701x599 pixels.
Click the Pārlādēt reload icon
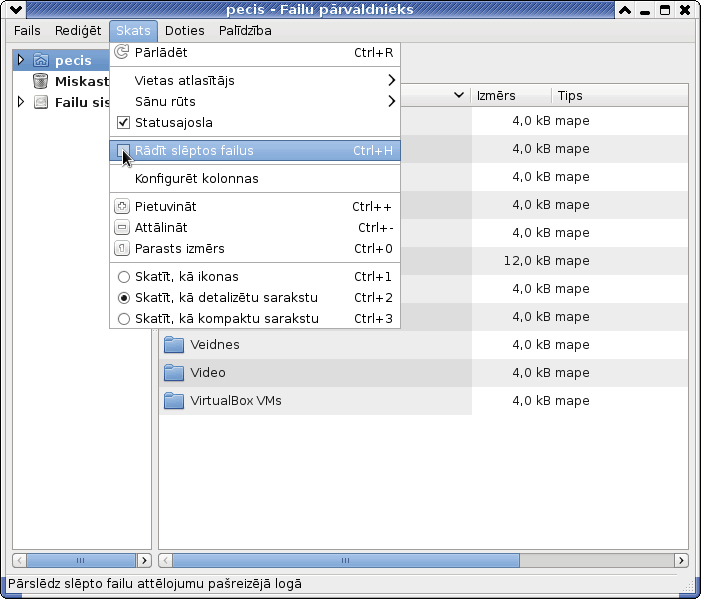(122, 52)
